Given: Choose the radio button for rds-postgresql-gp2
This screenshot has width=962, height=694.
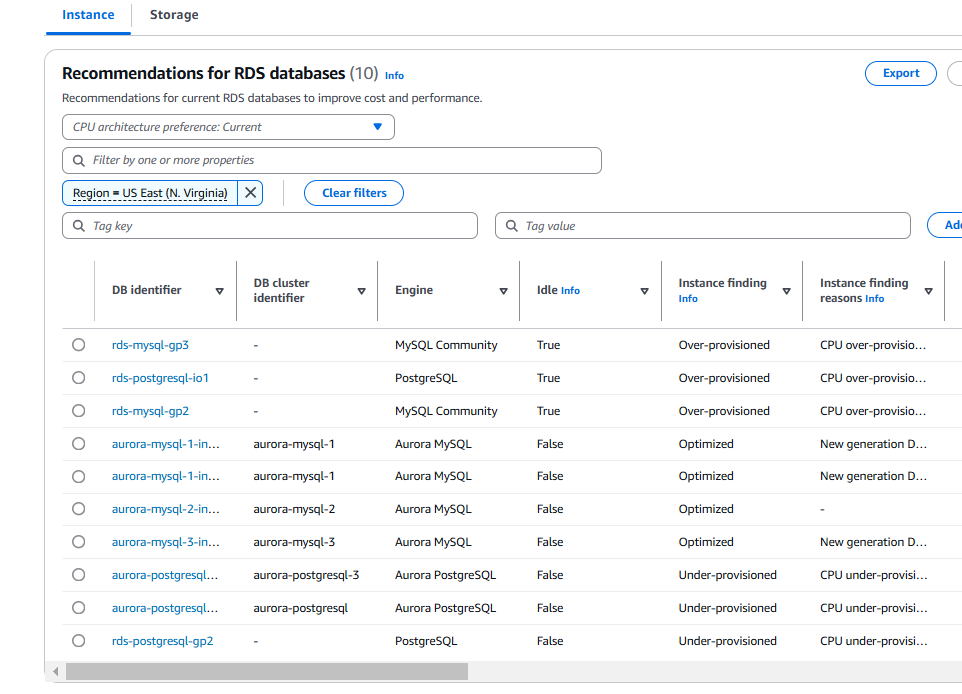Looking at the screenshot, I should point(78,640).
